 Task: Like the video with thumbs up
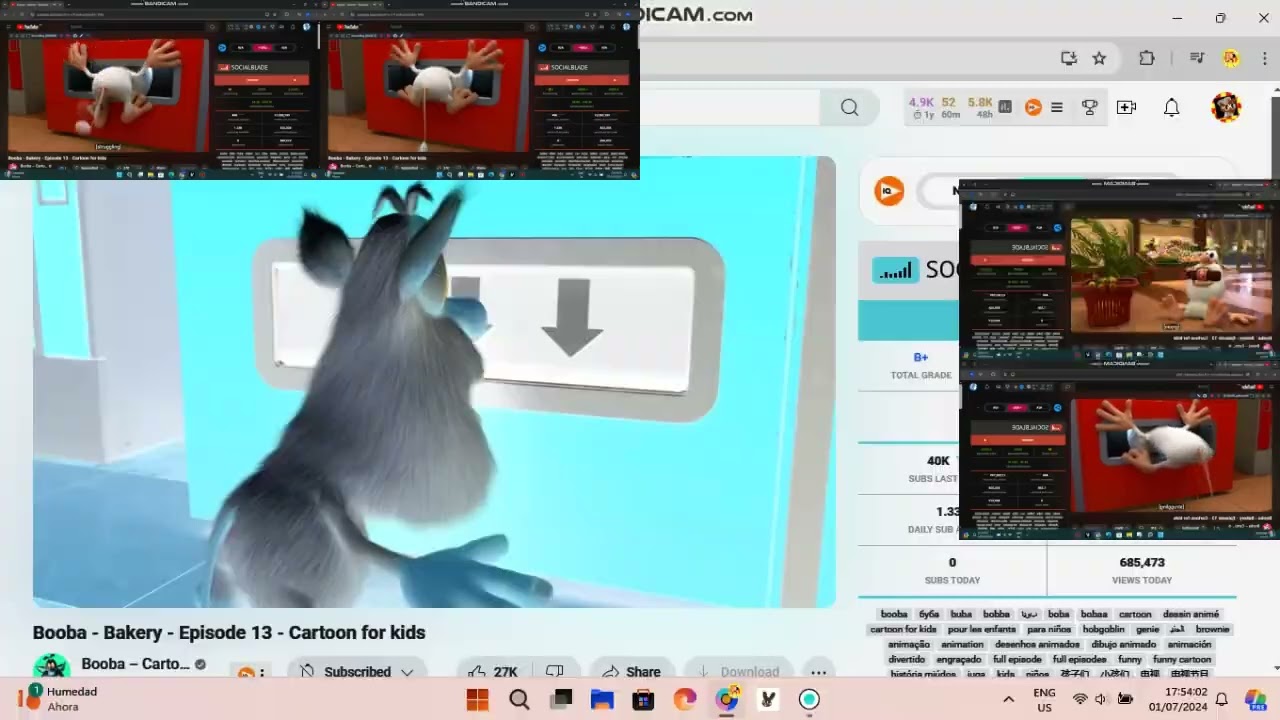point(494,672)
